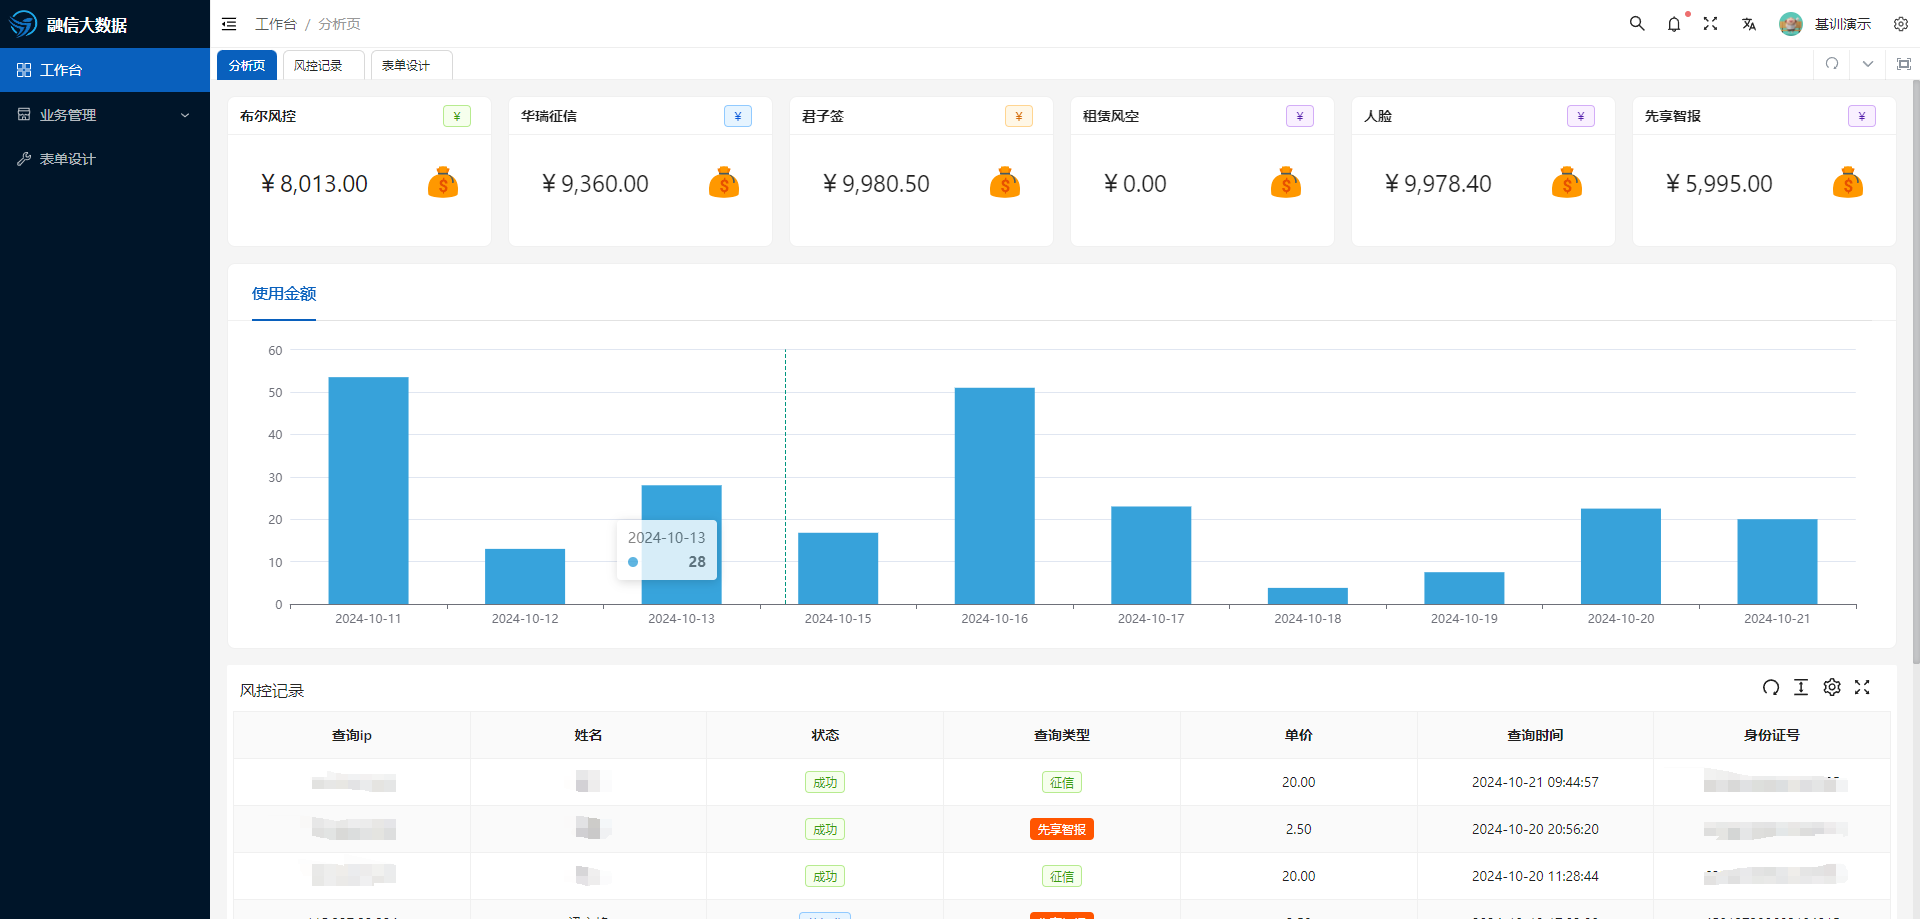Click the page vertical scrollbar

(1915, 372)
